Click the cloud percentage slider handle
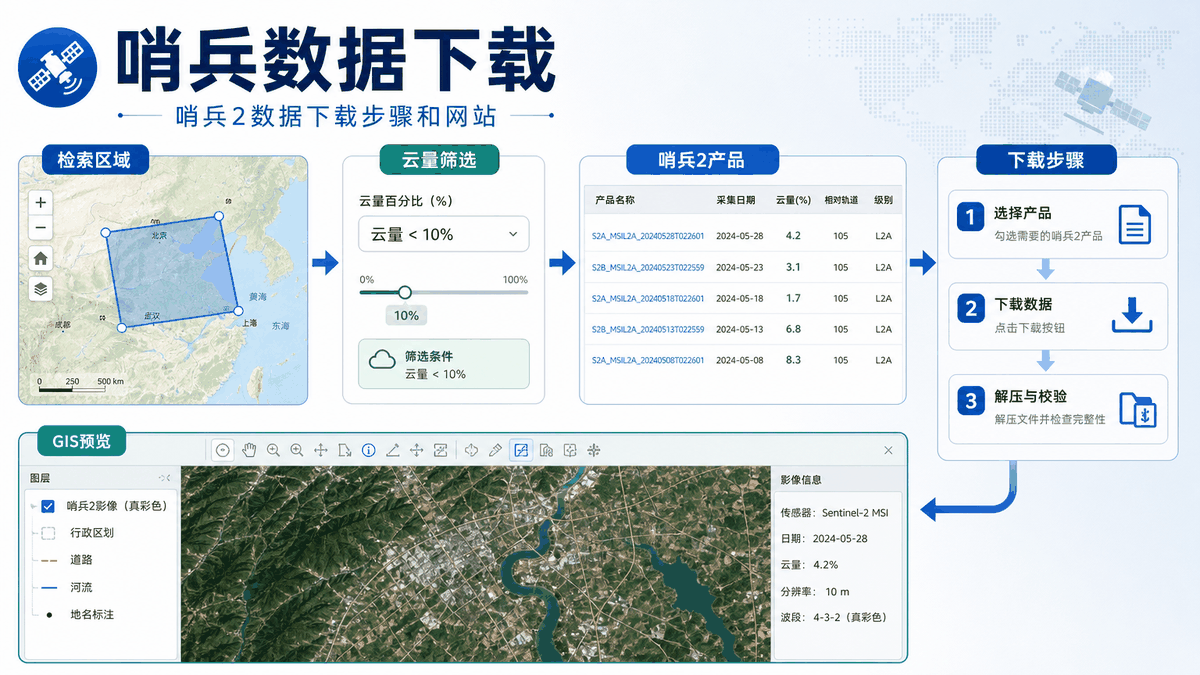 click(404, 292)
